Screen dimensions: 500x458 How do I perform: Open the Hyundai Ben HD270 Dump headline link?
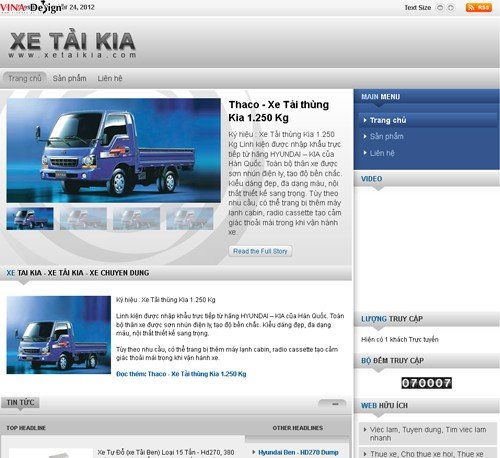pos(298,452)
